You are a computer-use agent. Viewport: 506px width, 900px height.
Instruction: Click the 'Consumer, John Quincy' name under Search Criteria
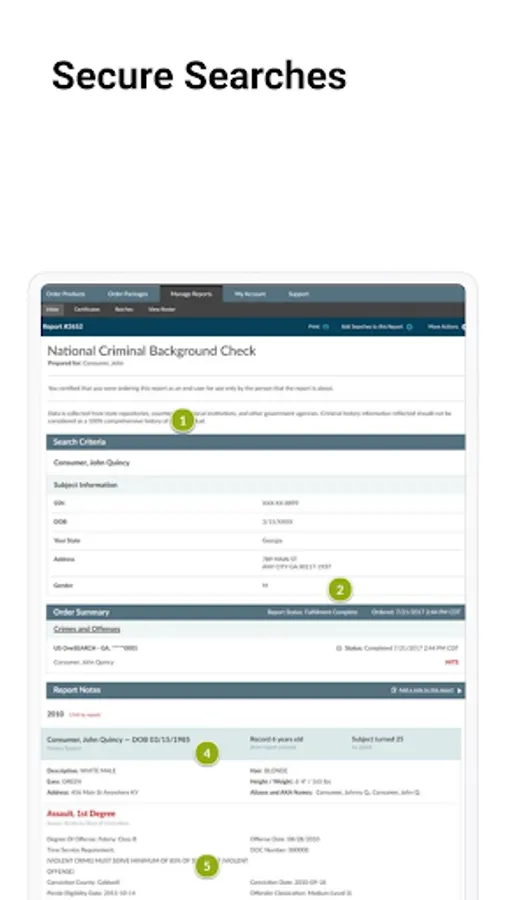pos(92,463)
